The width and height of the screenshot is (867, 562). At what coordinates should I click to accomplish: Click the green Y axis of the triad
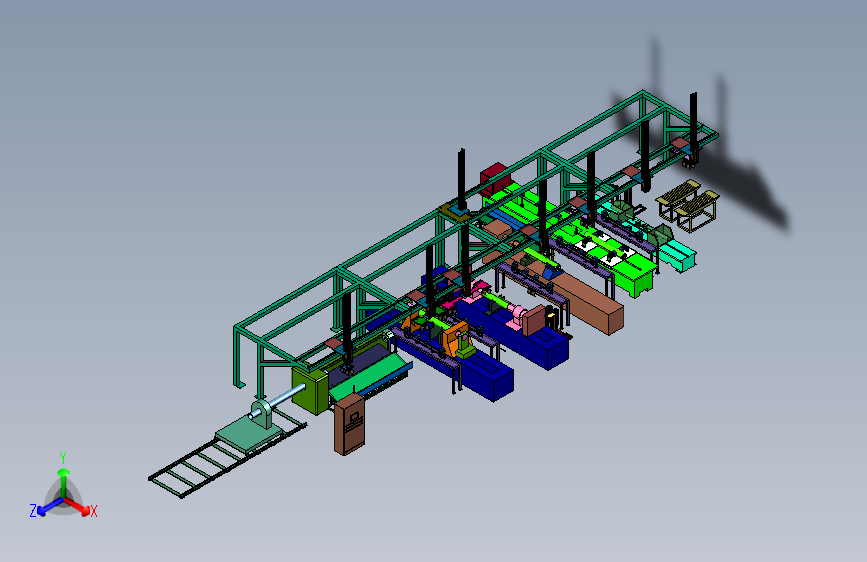pyautogui.click(x=64, y=481)
